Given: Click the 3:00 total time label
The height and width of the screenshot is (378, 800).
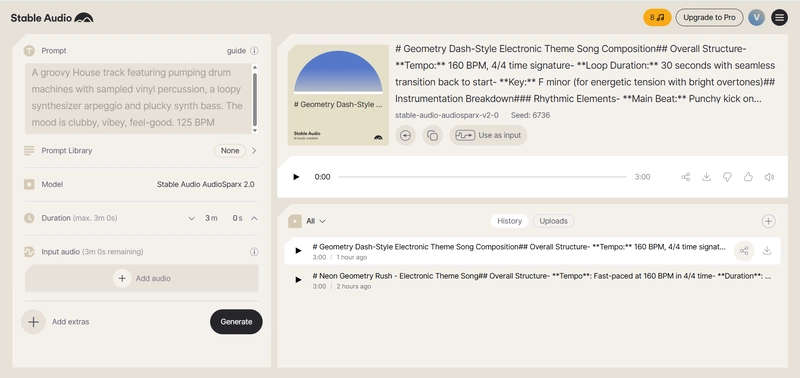Looking at the screenshot, I should (642, 177).
